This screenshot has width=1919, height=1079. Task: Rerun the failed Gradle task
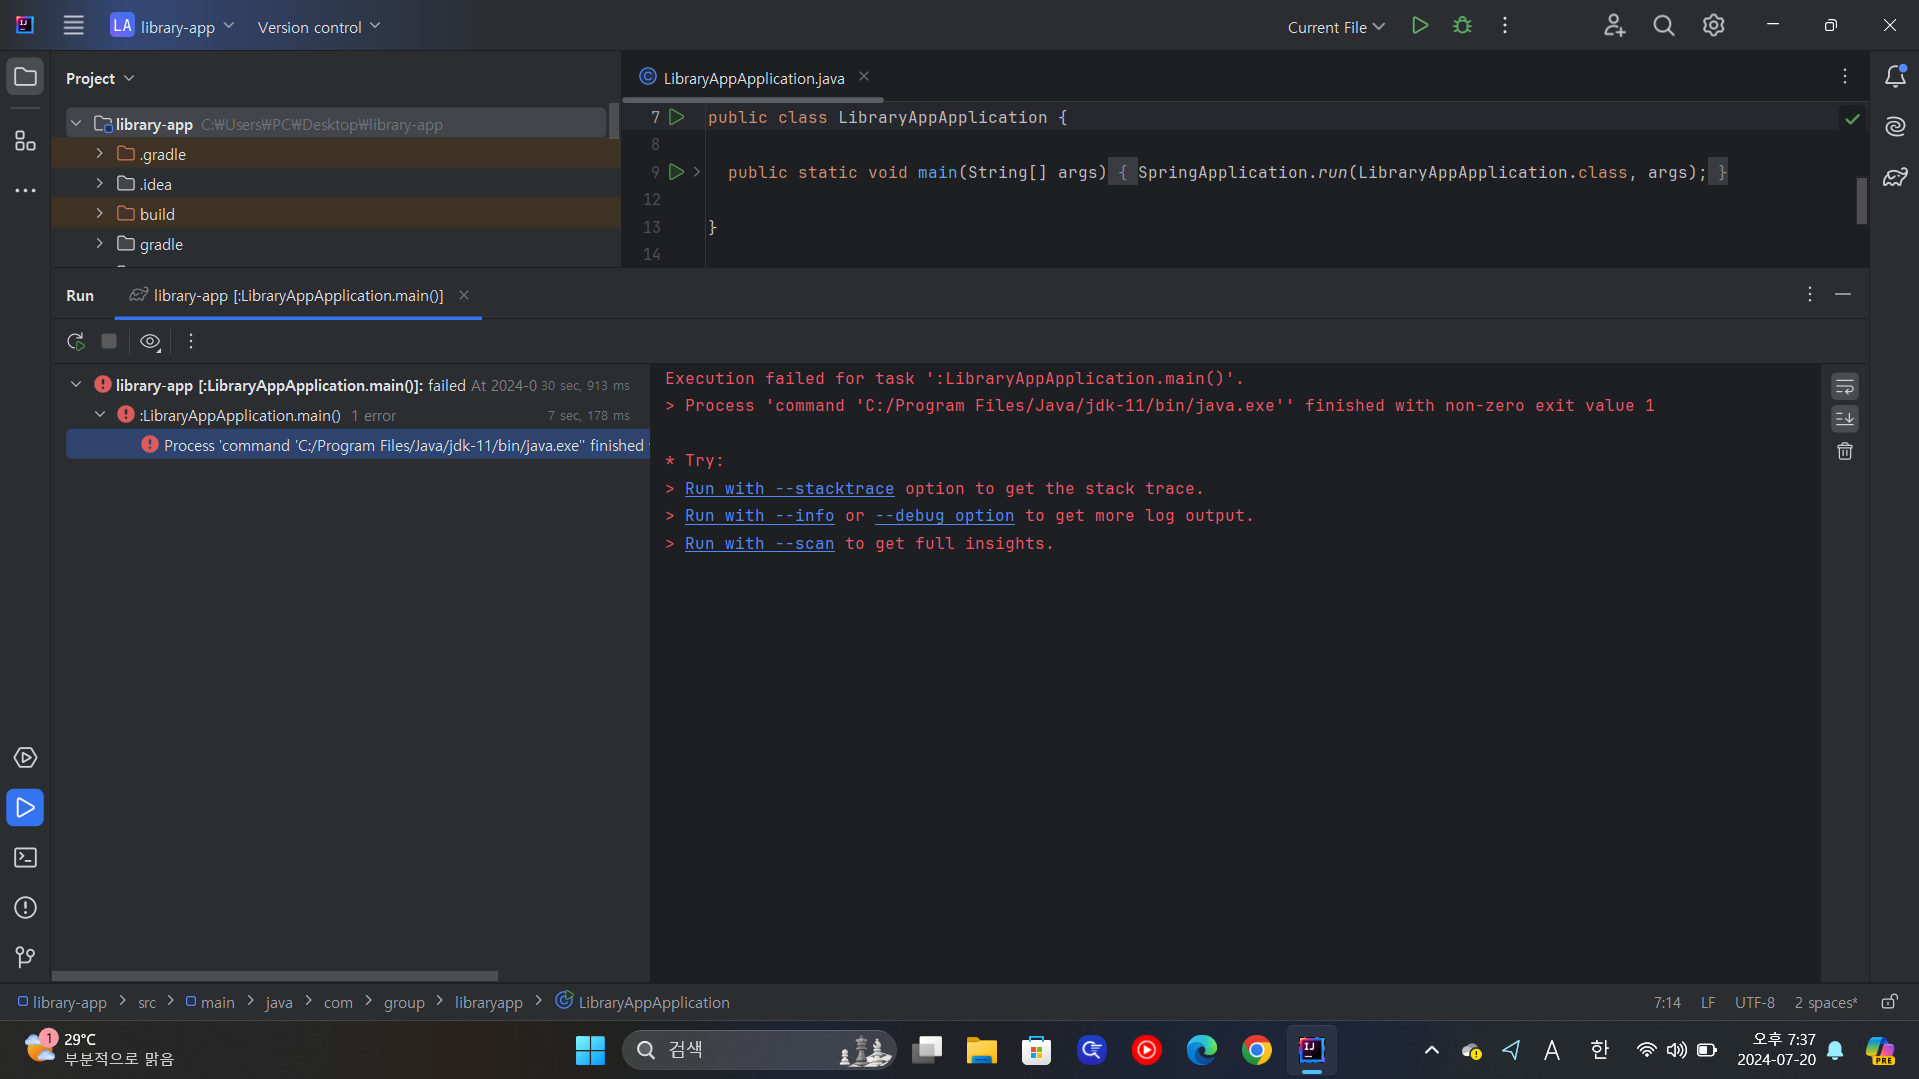pyautogui.click(x=76, y=342)
